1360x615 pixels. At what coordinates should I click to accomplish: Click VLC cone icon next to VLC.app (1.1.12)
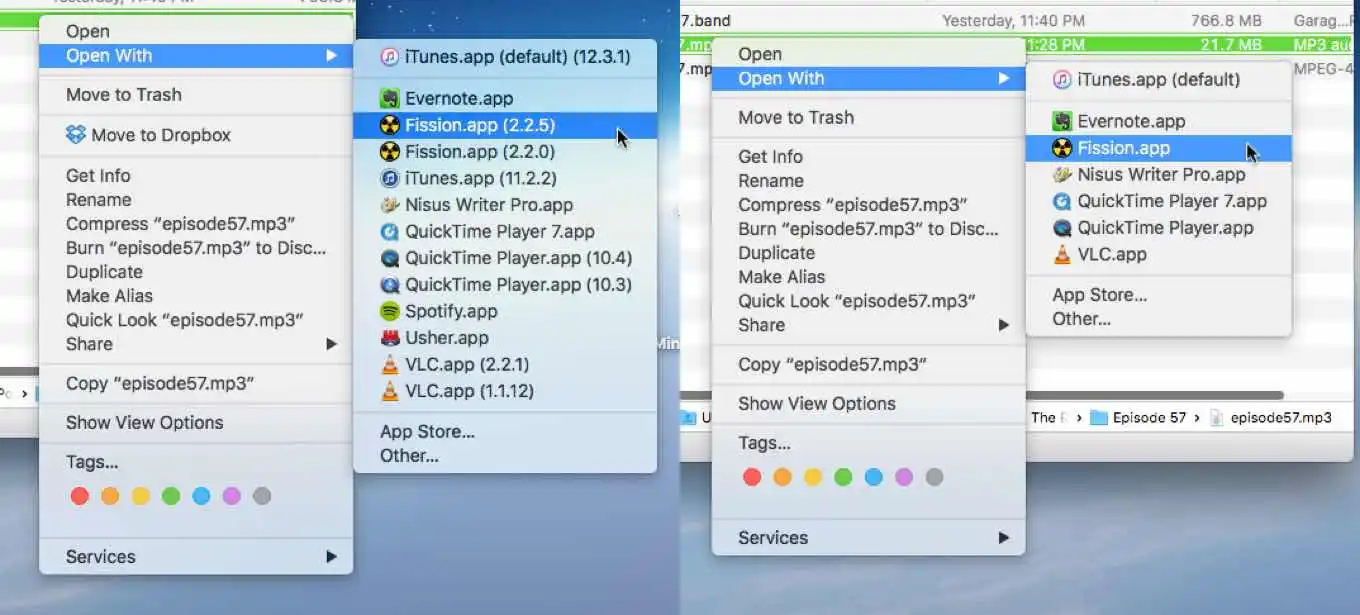click(x=390, y=391)
